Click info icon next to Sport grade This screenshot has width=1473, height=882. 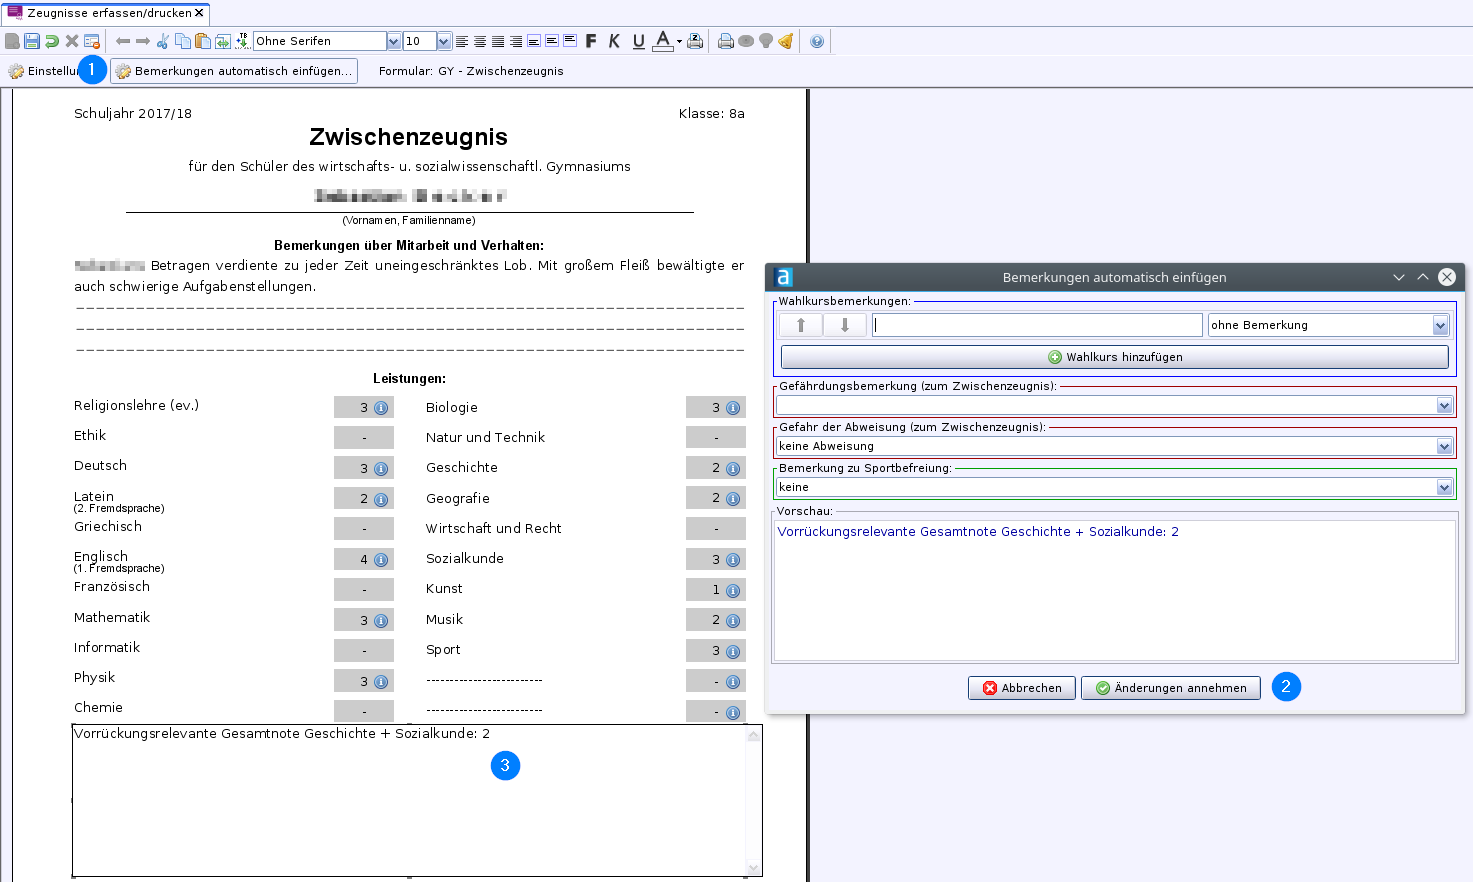click(733, 652)
